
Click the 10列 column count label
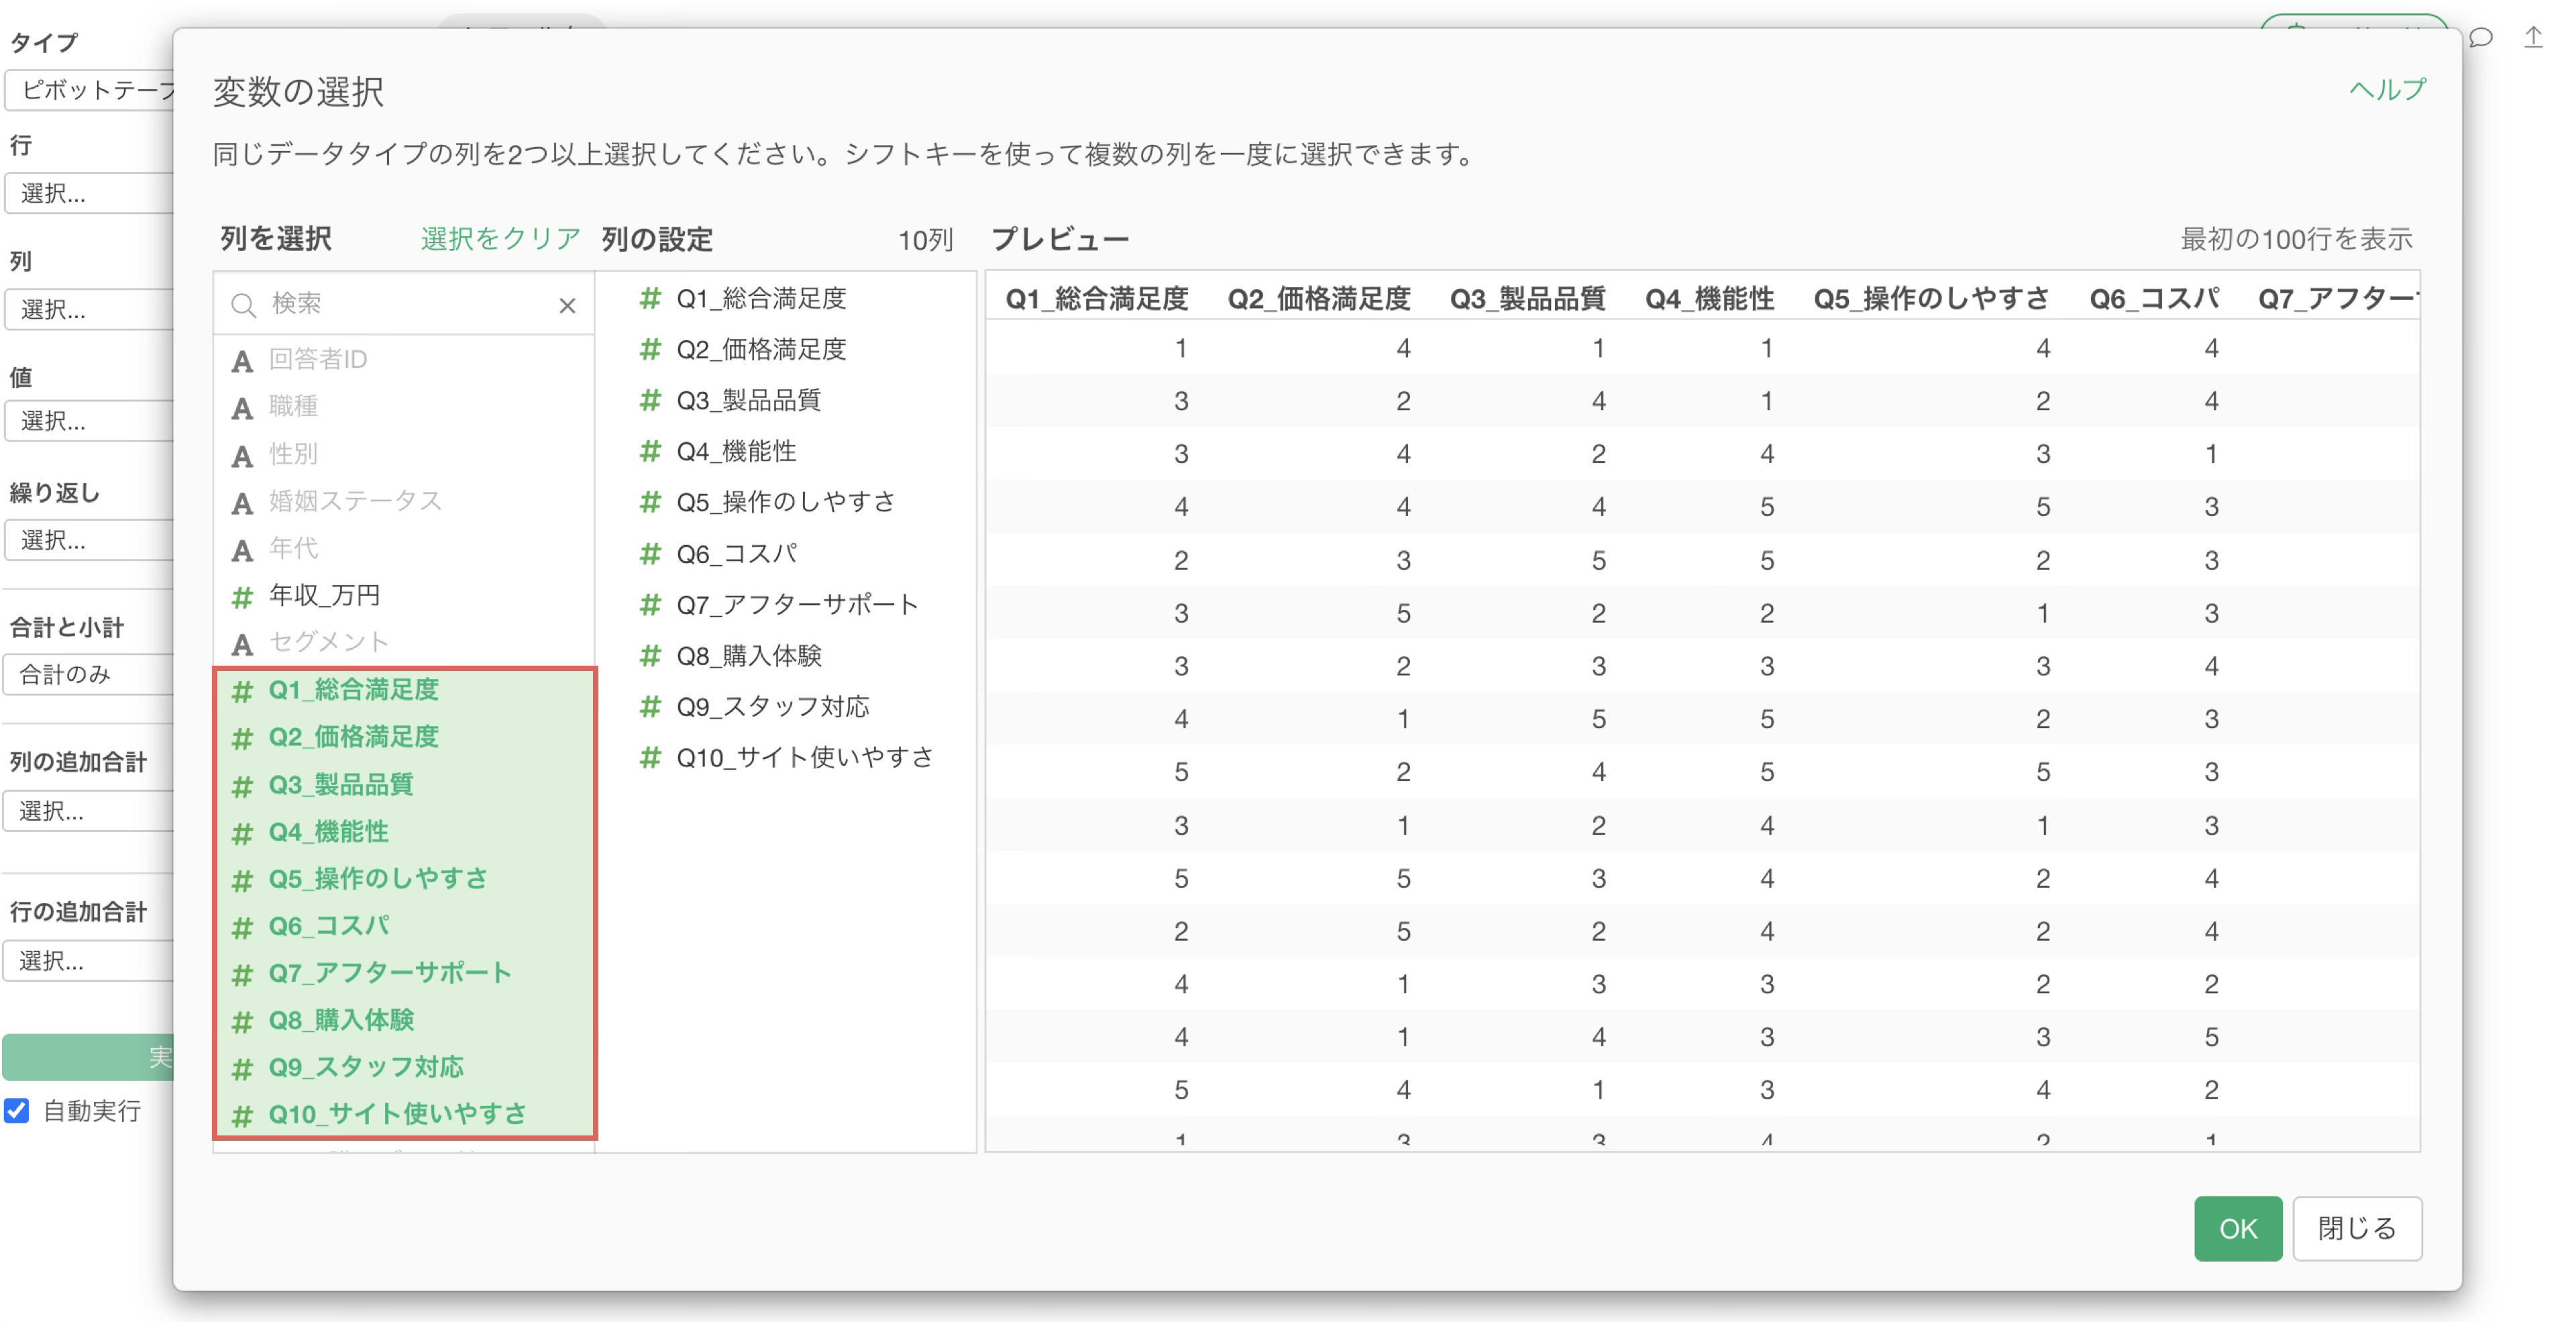click(x=925, y=240)
